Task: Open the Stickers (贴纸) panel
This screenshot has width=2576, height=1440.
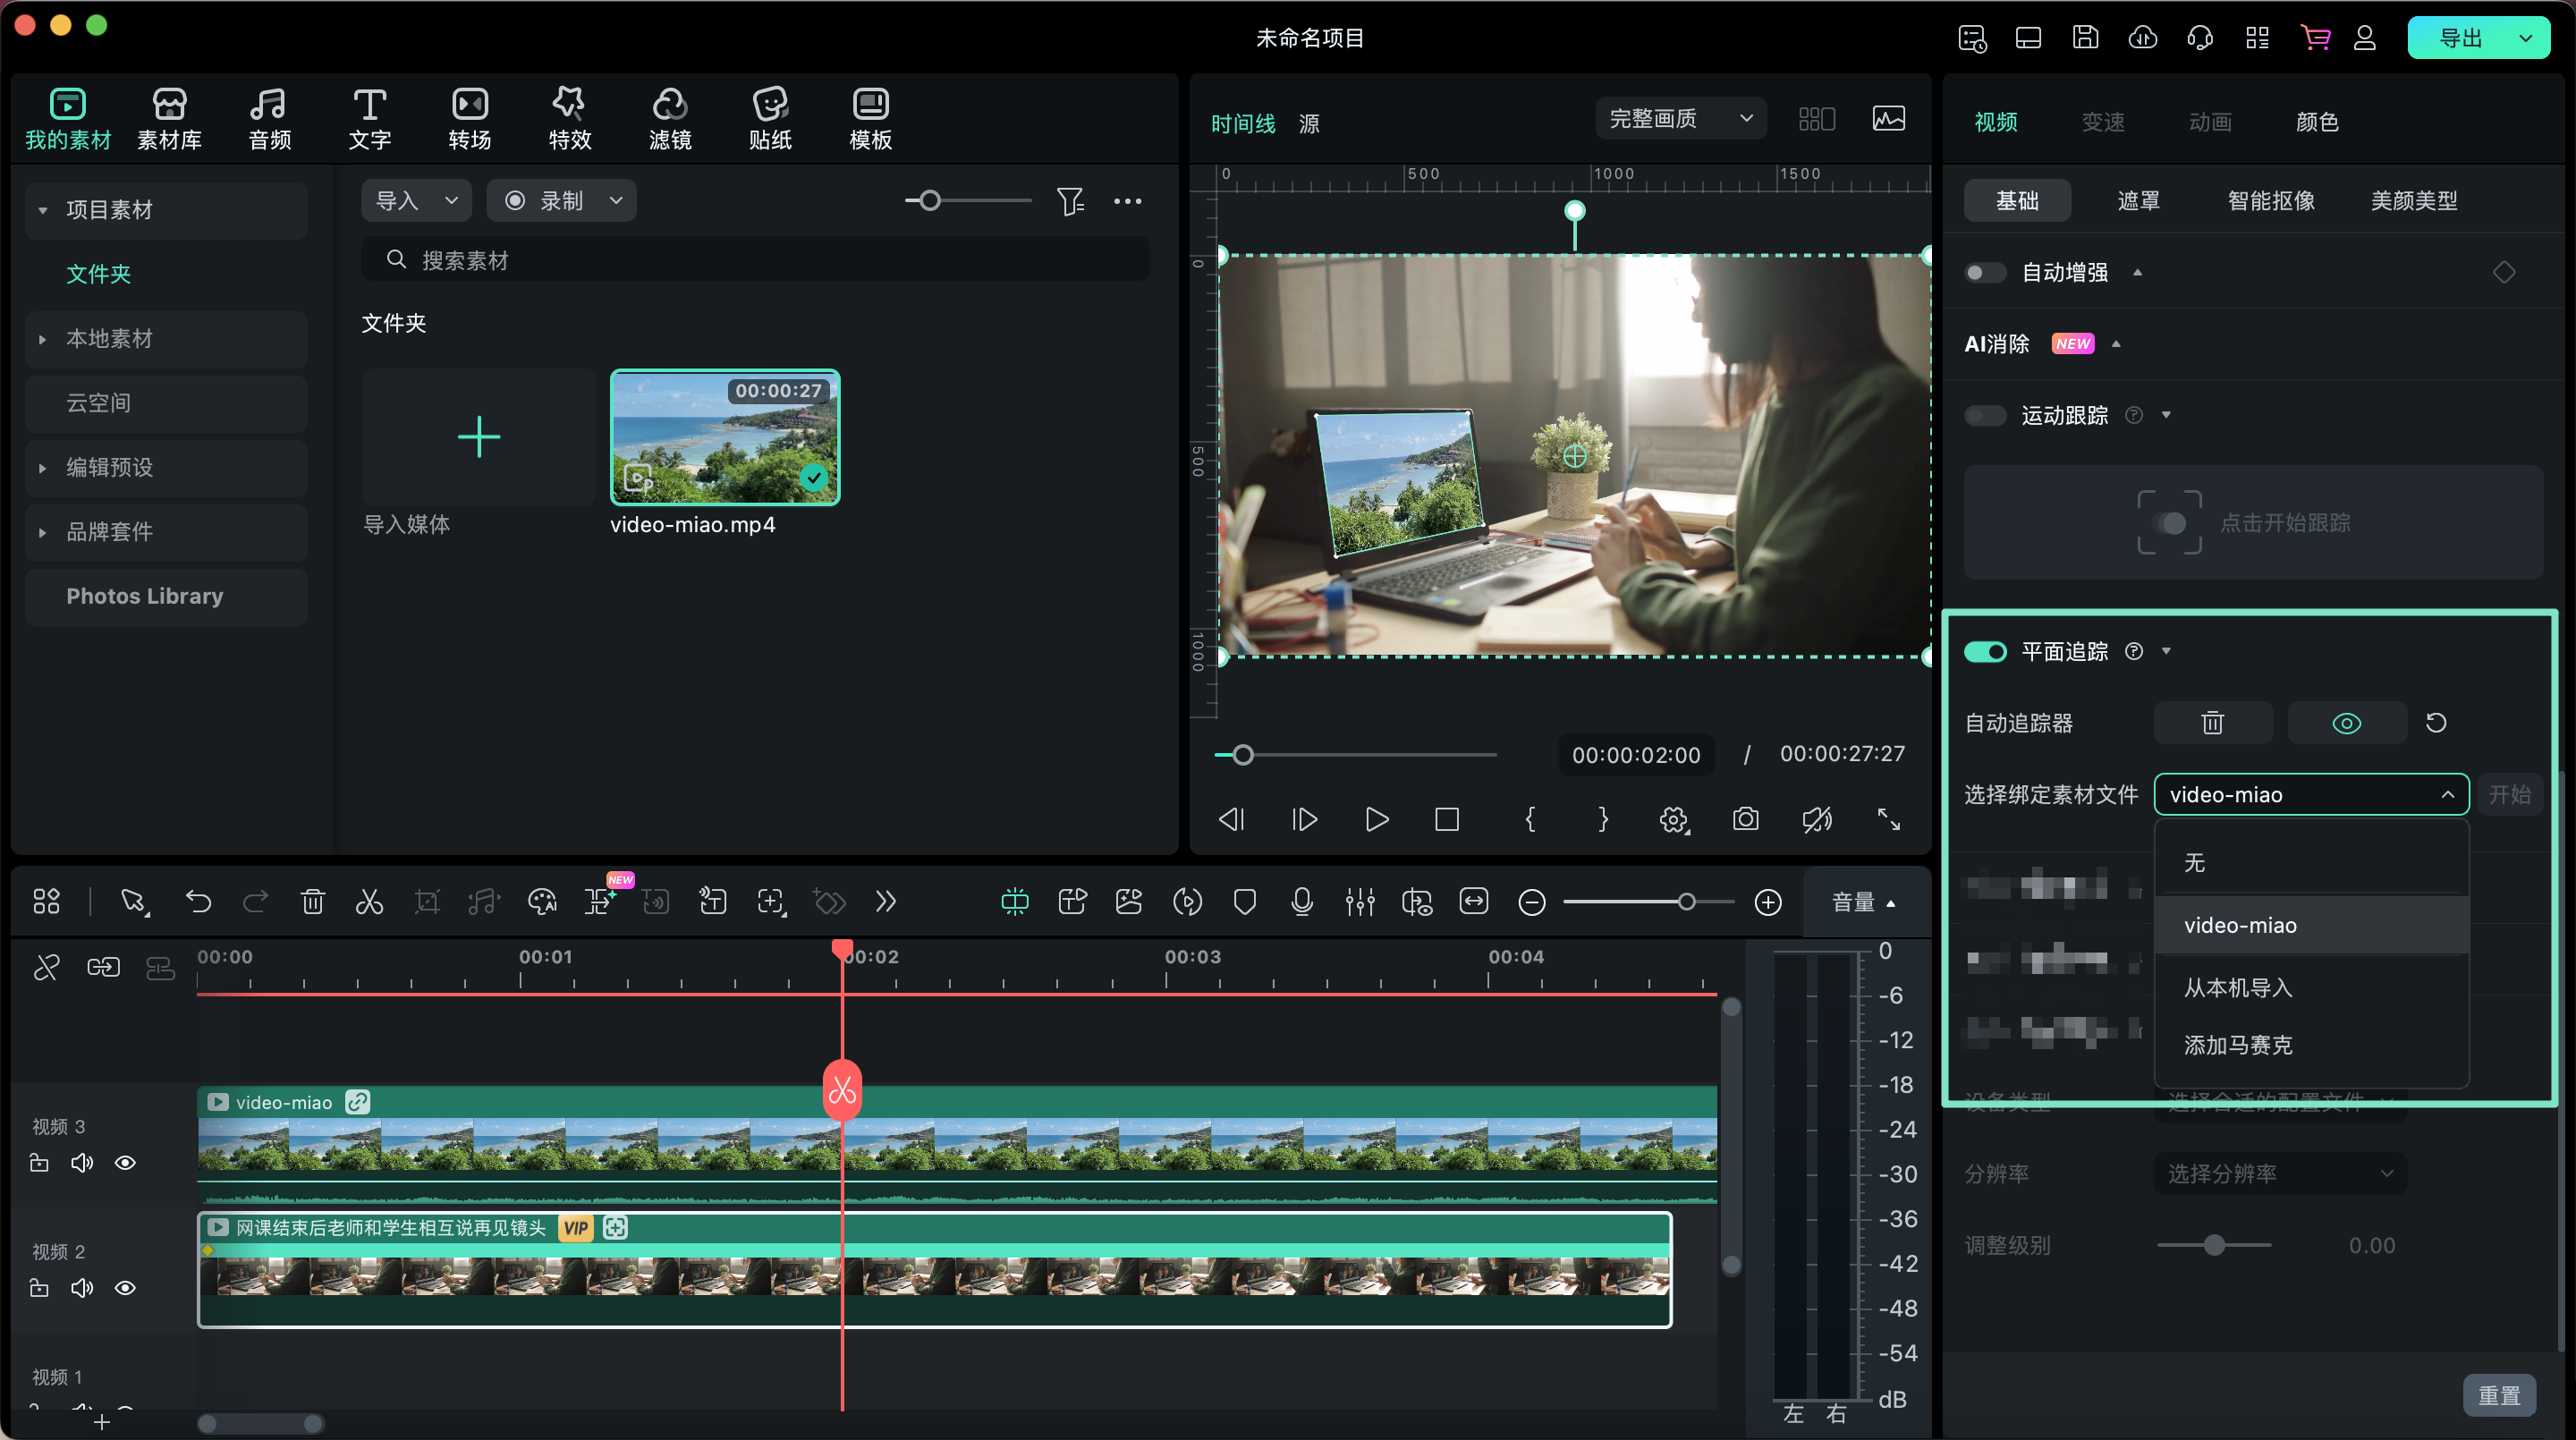Action: pos(769,118)
